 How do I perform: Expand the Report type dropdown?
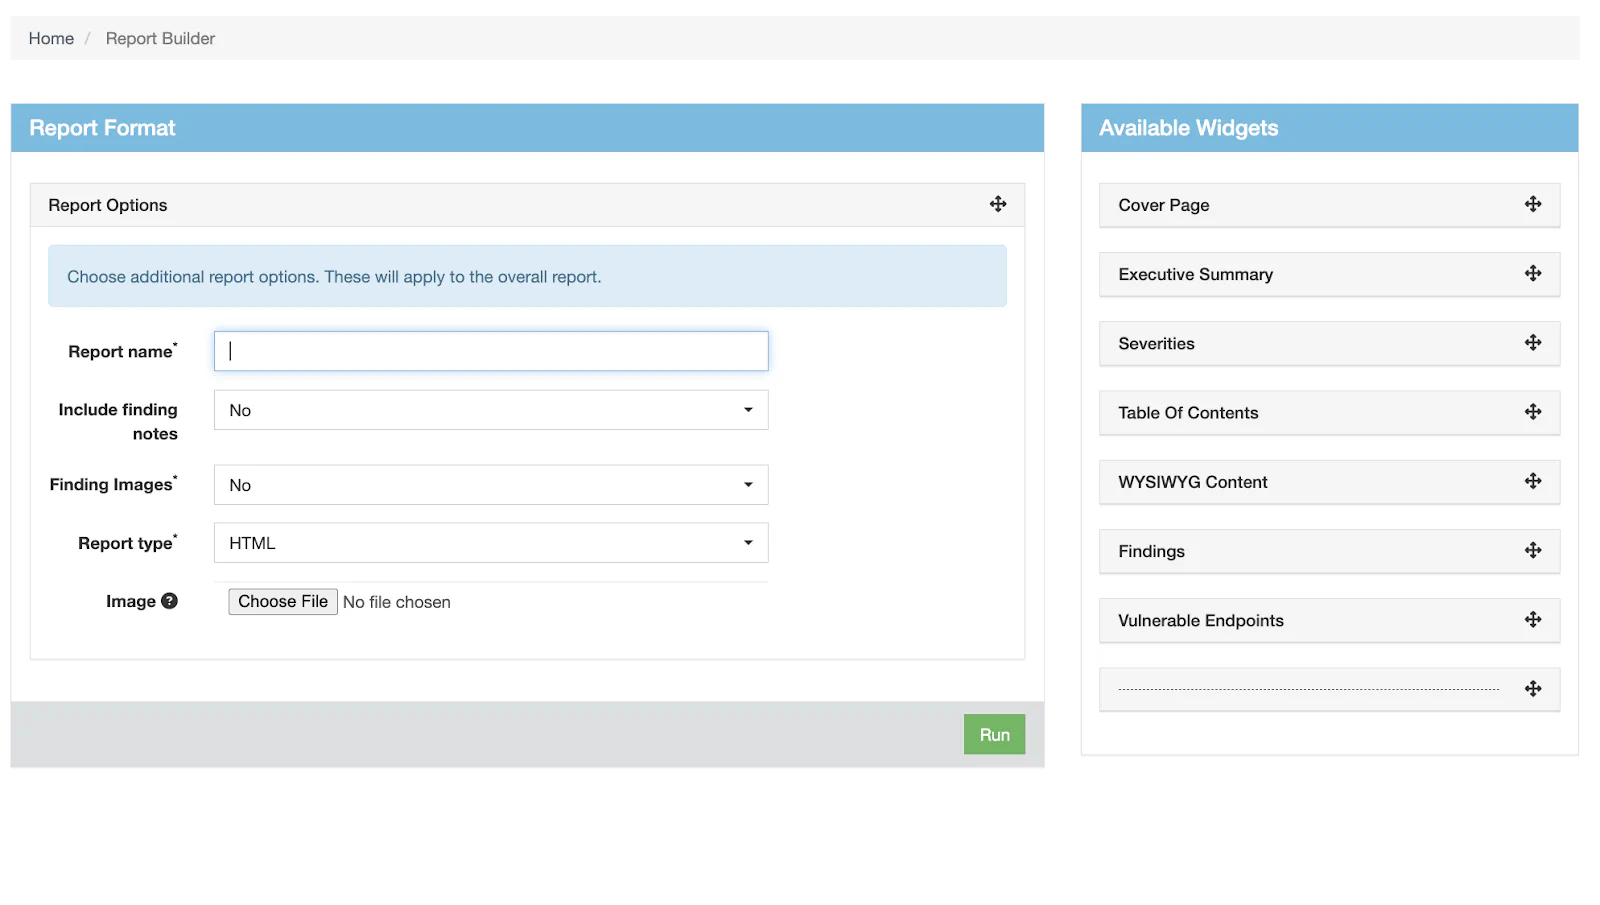pyautogui.click(x=490, y=543)
